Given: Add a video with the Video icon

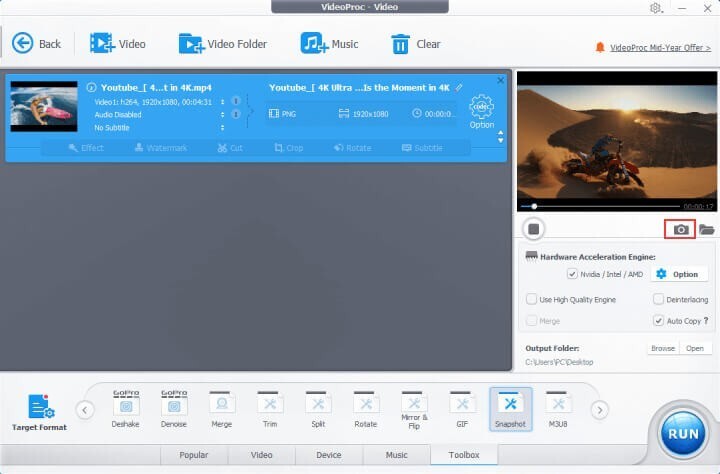Looking at the screenshot, I should pos(118,44).
